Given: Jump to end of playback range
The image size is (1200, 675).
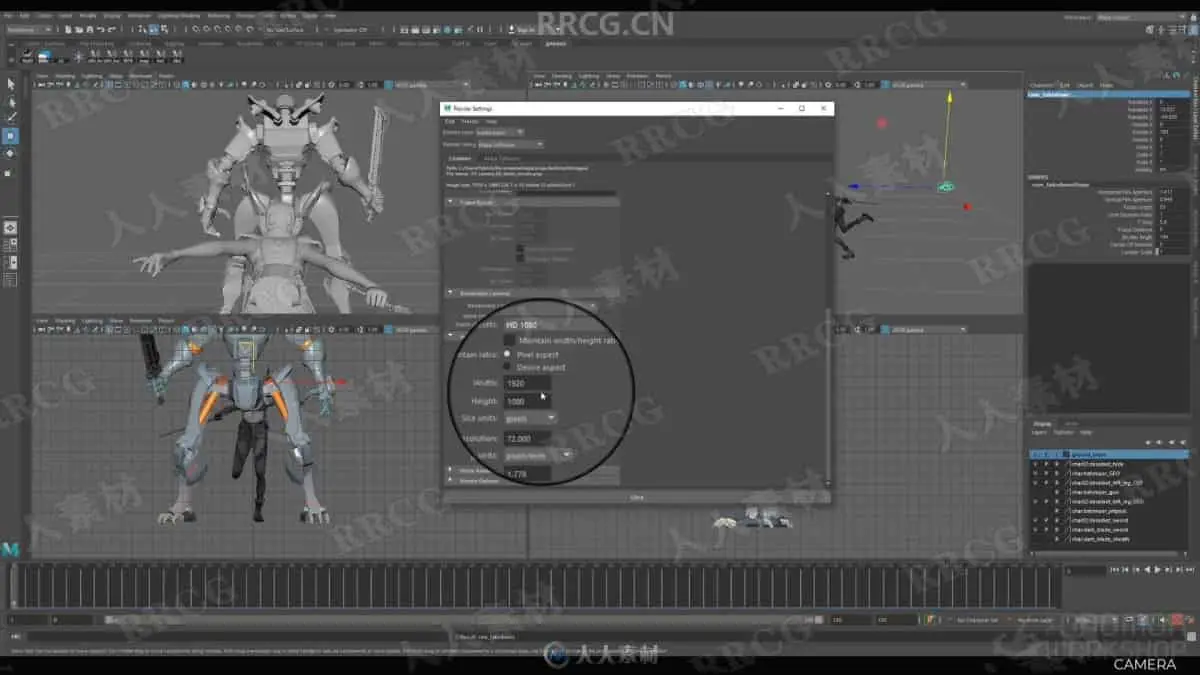Looking at the screenshot, I should click(1189, 570).
